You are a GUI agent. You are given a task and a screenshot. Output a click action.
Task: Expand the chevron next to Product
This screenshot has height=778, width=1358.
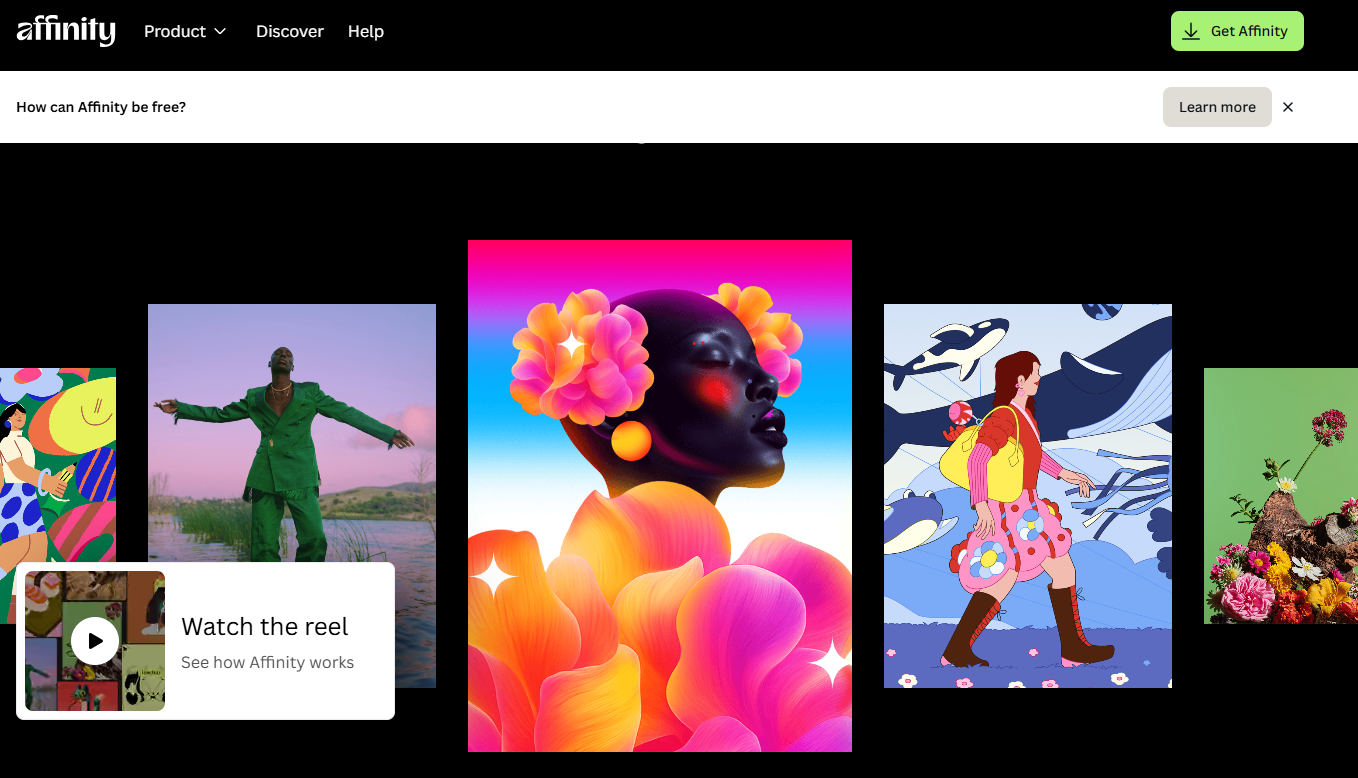[221, 31]
